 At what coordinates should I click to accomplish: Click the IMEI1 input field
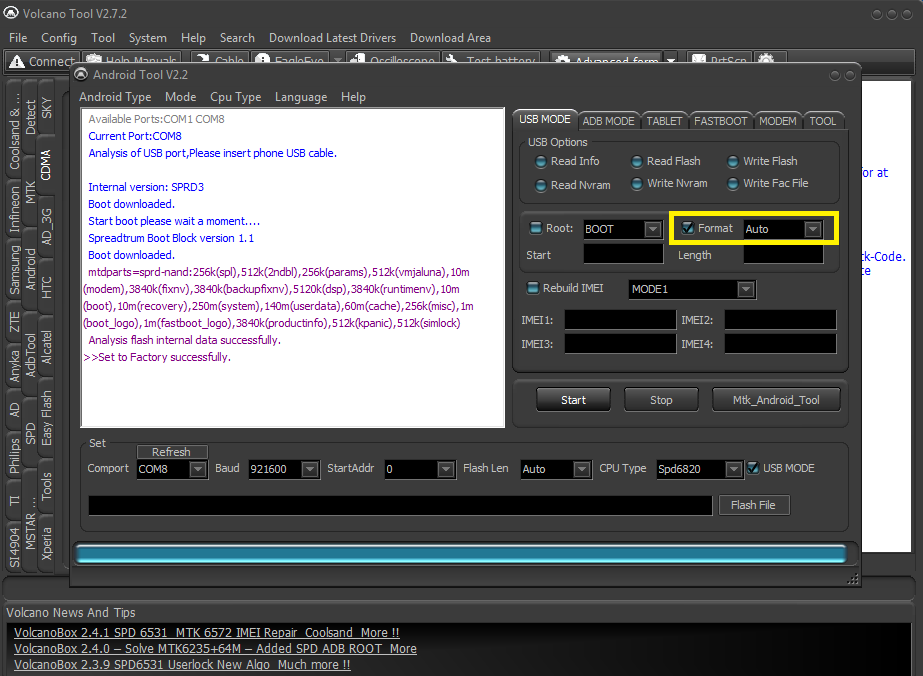click(x=620, y=320)
